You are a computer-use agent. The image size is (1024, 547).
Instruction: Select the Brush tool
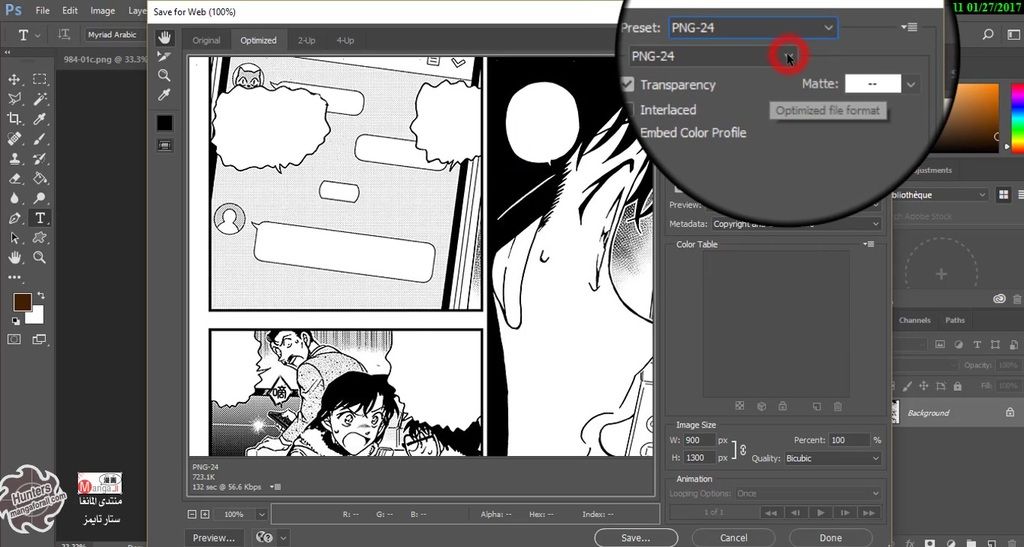(40, 139)
